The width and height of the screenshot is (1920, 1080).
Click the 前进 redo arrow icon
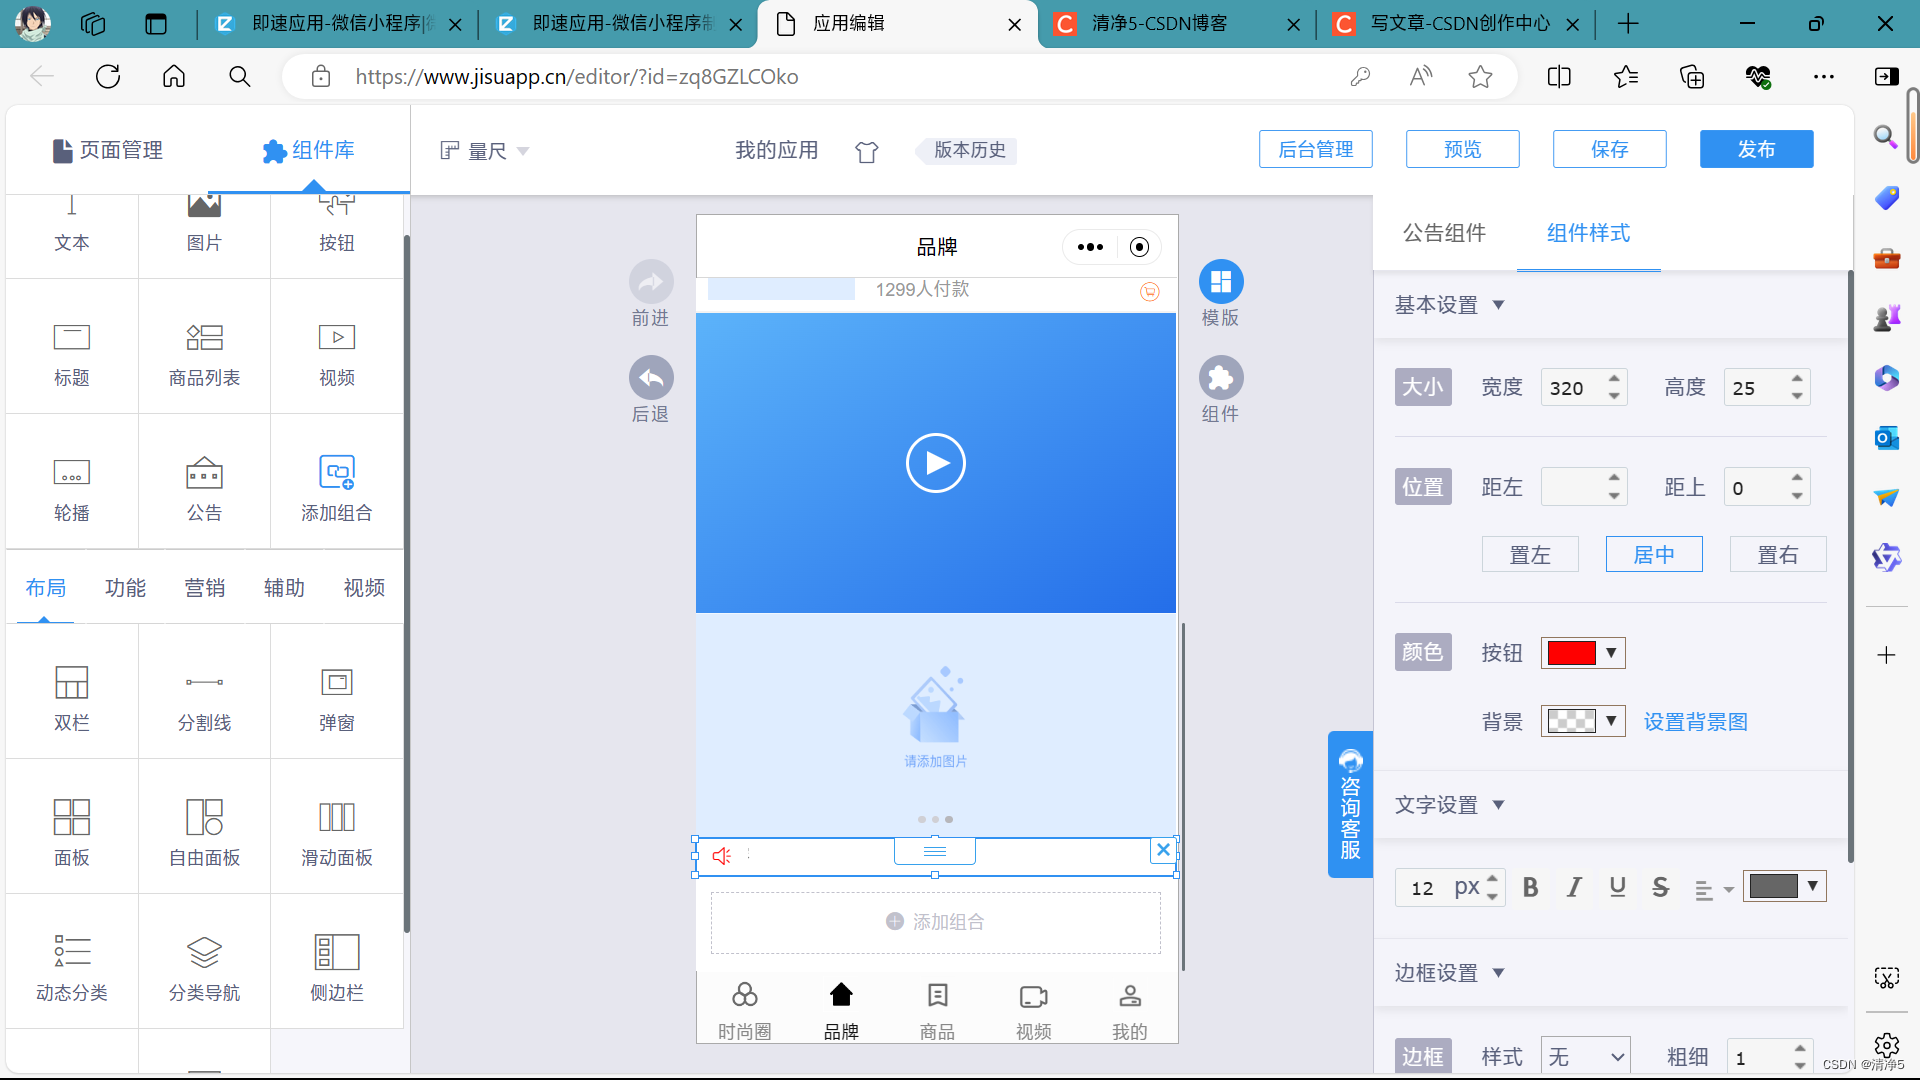click(651, 282)
